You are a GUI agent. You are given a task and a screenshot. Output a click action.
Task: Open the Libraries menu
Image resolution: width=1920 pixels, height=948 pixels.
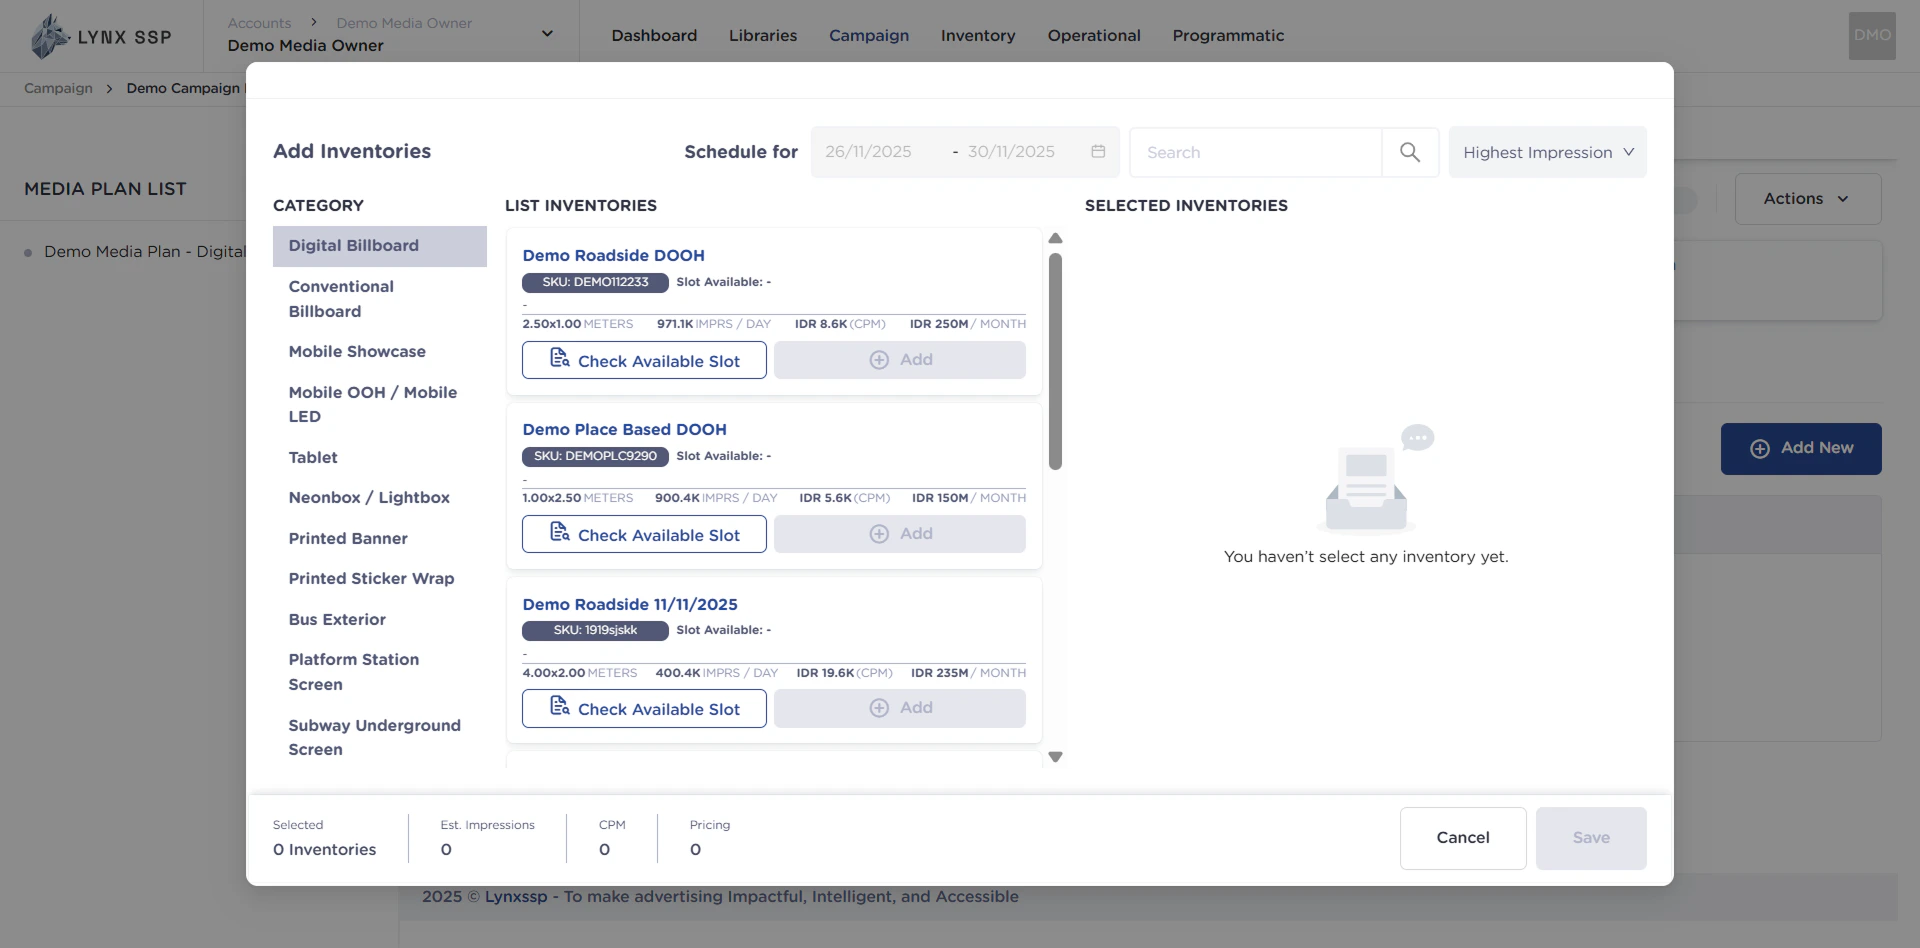(763, 36)
